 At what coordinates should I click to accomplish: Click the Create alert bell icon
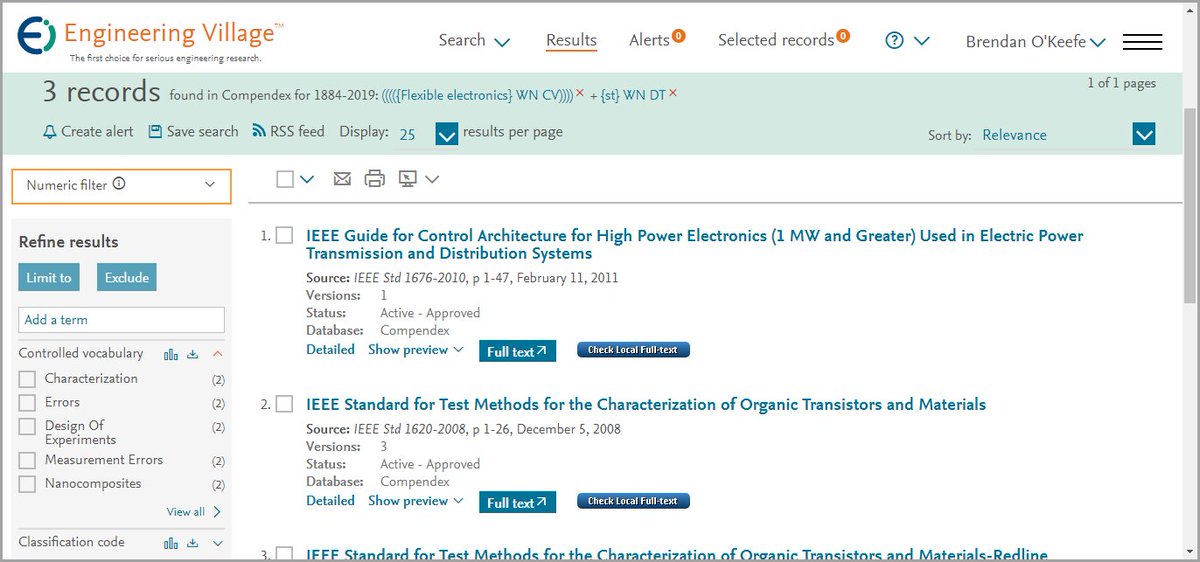pyautogui.click(x=49, y=132)
